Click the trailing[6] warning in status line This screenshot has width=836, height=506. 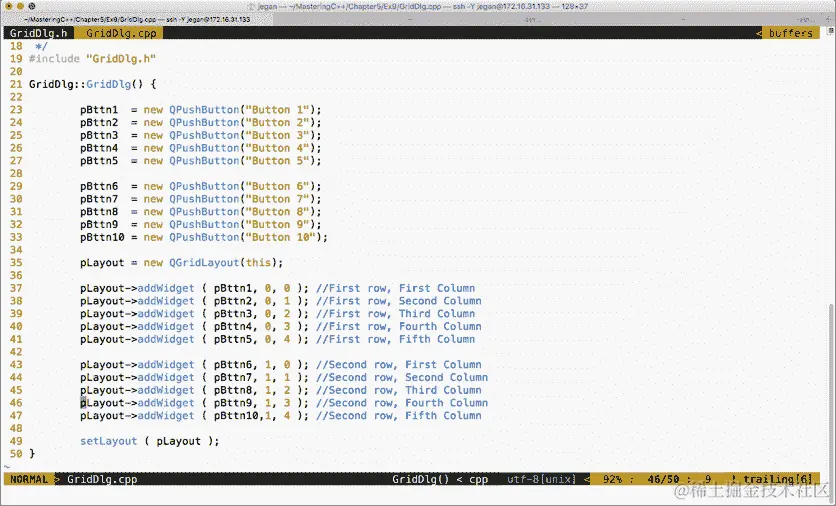(x=777, y=479)
